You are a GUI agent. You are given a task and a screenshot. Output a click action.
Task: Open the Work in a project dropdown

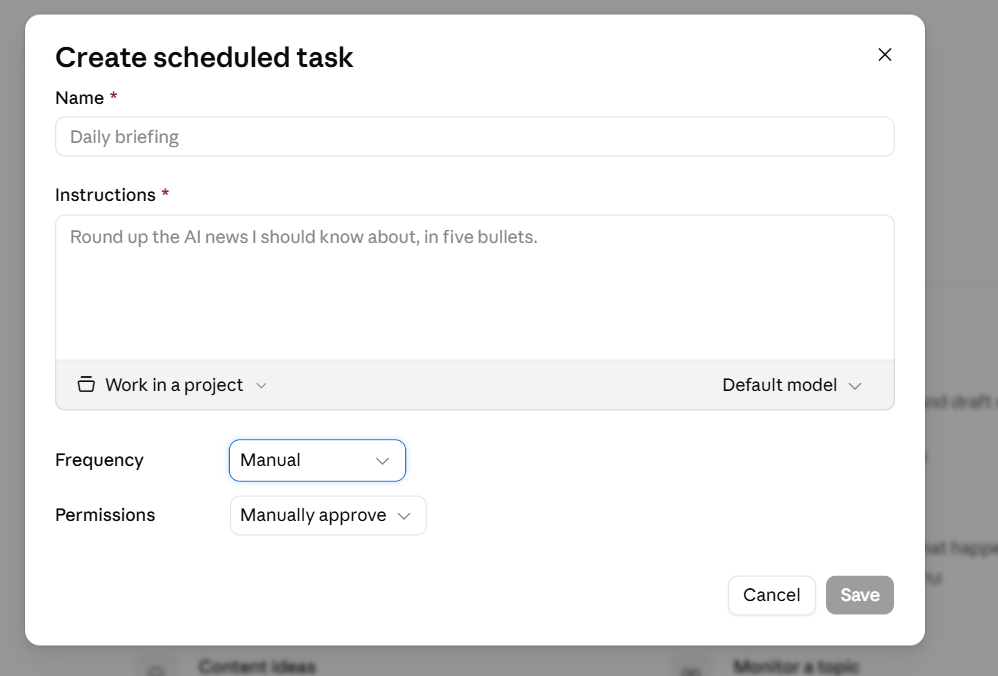172,385
